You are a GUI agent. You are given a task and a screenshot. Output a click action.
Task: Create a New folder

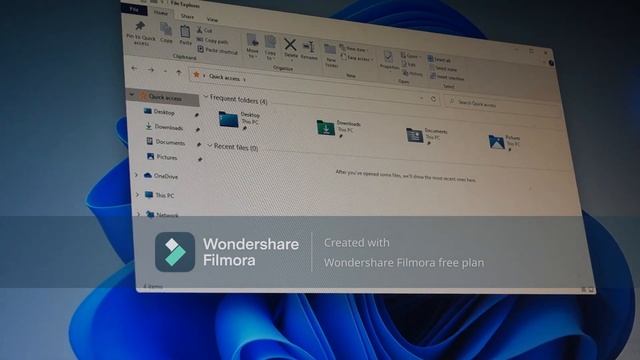pyautogui.click(x=331, y=55)
